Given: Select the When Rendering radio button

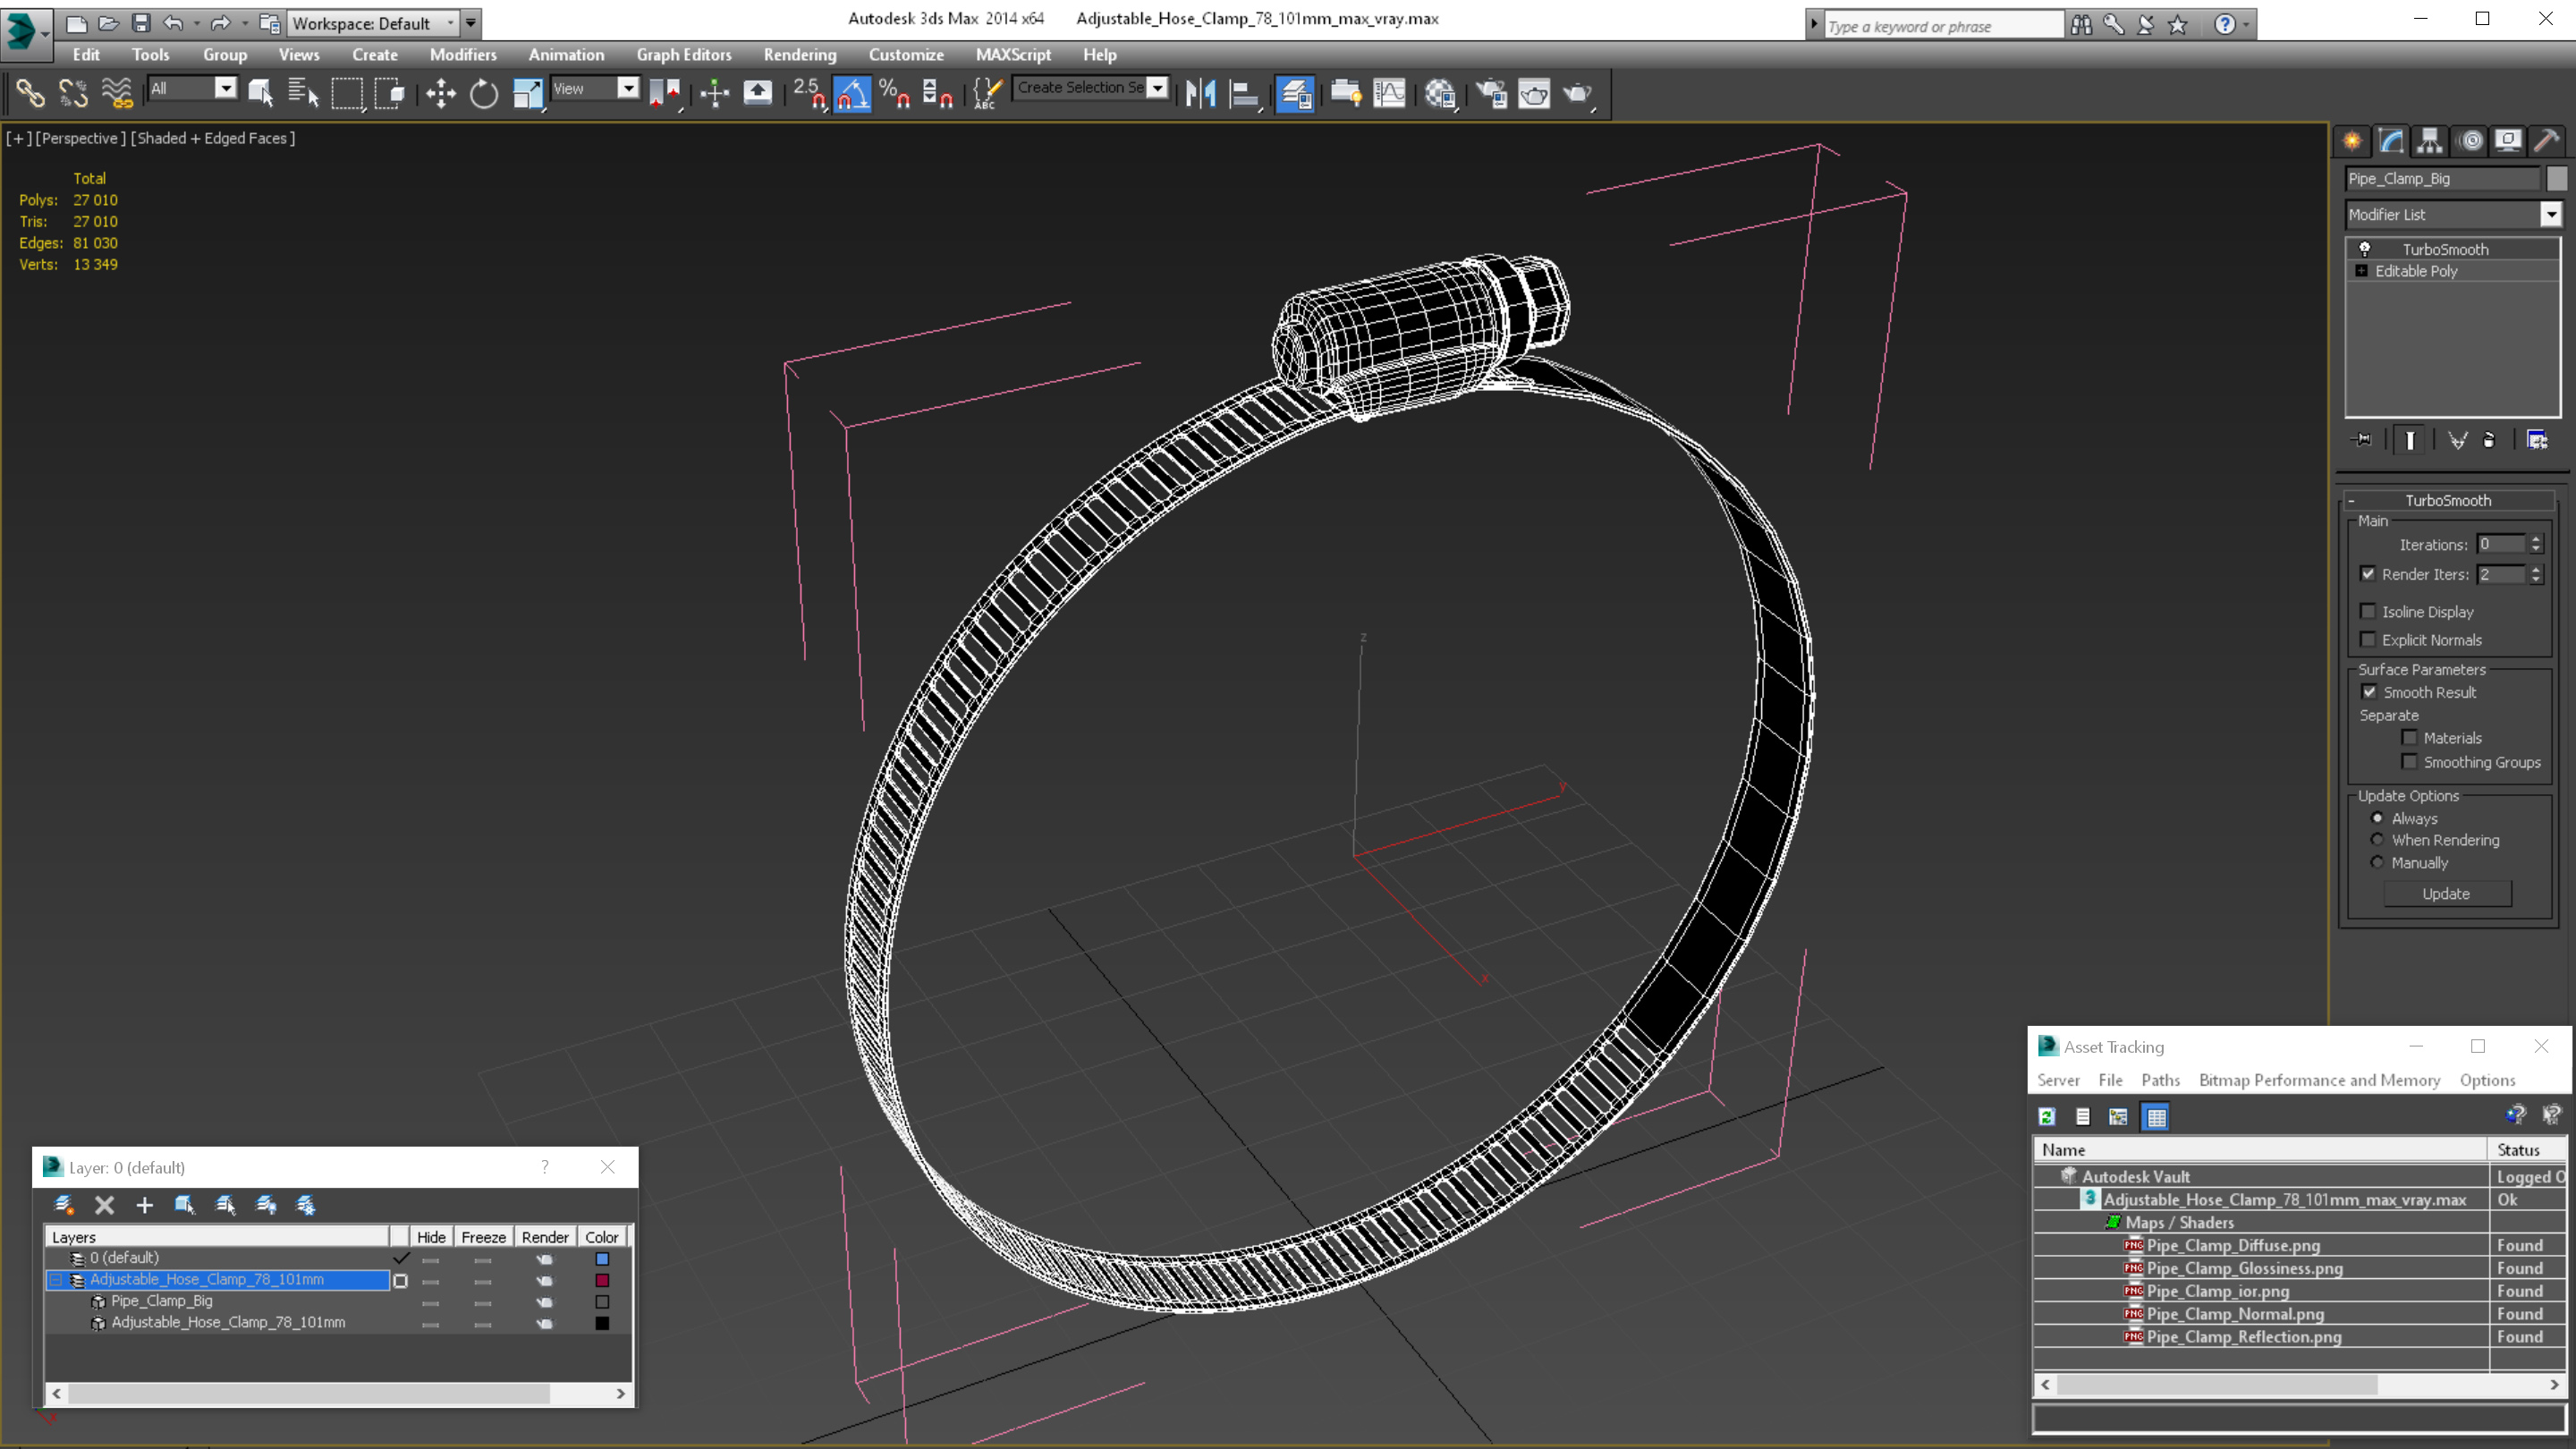Looking at the screenshot, I should click(2378, 840).
